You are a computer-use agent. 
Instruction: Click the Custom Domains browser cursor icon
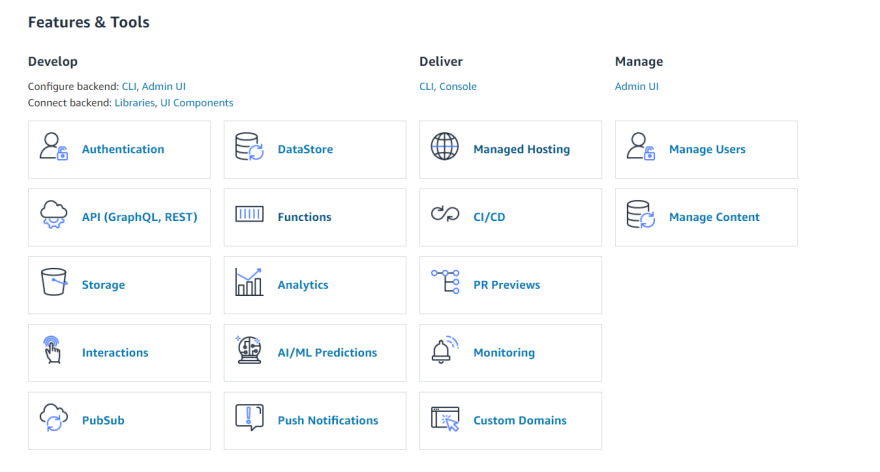pos(445,419)
